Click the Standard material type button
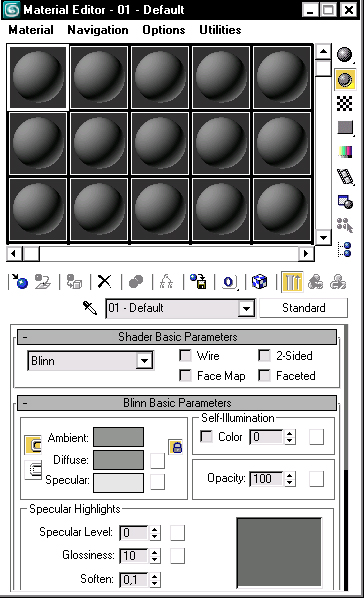364x598 pixels. tap(304, 308)
